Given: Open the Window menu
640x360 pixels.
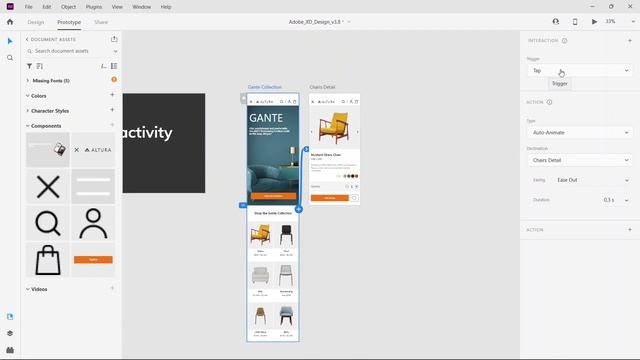Looking at the screenshot, I should click(x=142, y=7).
